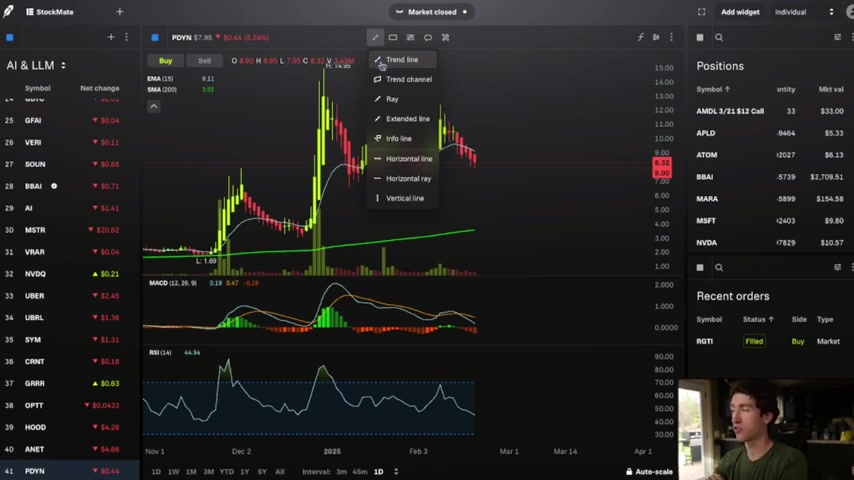Select HOOD in the watchlist
854x480 pixels.
coord(70,427)
